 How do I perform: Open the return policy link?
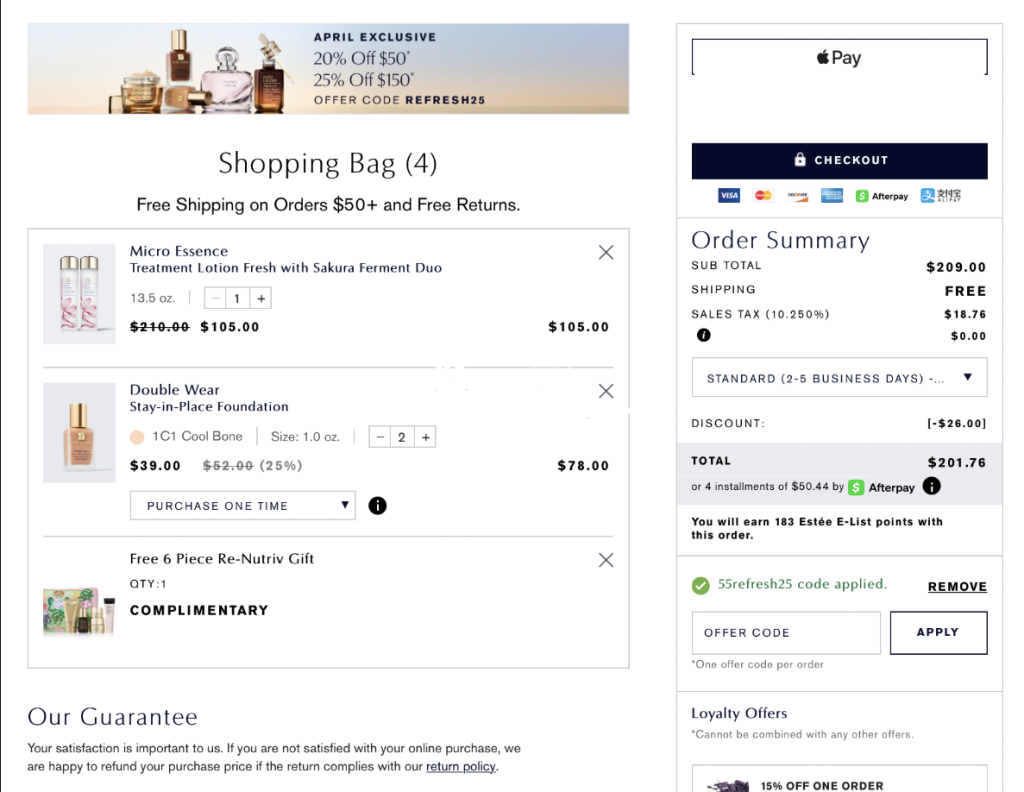pos(461,767)
